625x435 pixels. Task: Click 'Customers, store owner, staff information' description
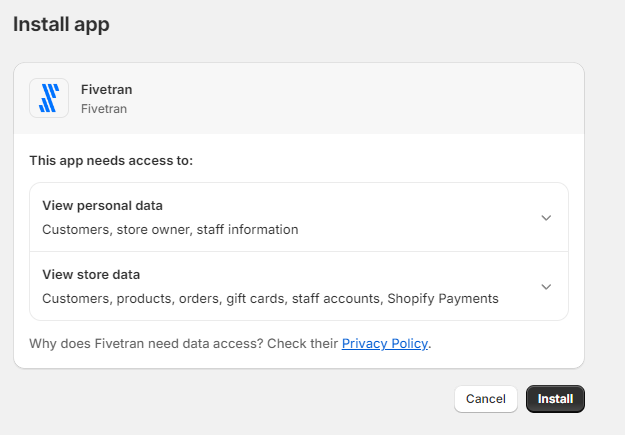tap(170, 229)
